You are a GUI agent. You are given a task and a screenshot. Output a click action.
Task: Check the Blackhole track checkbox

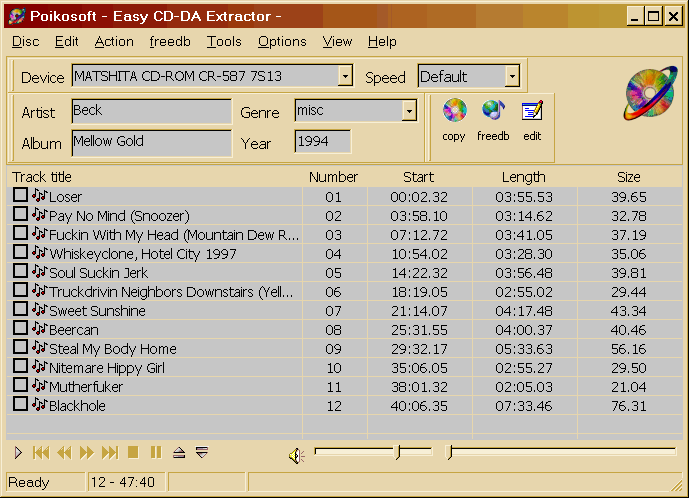(20, 403)
